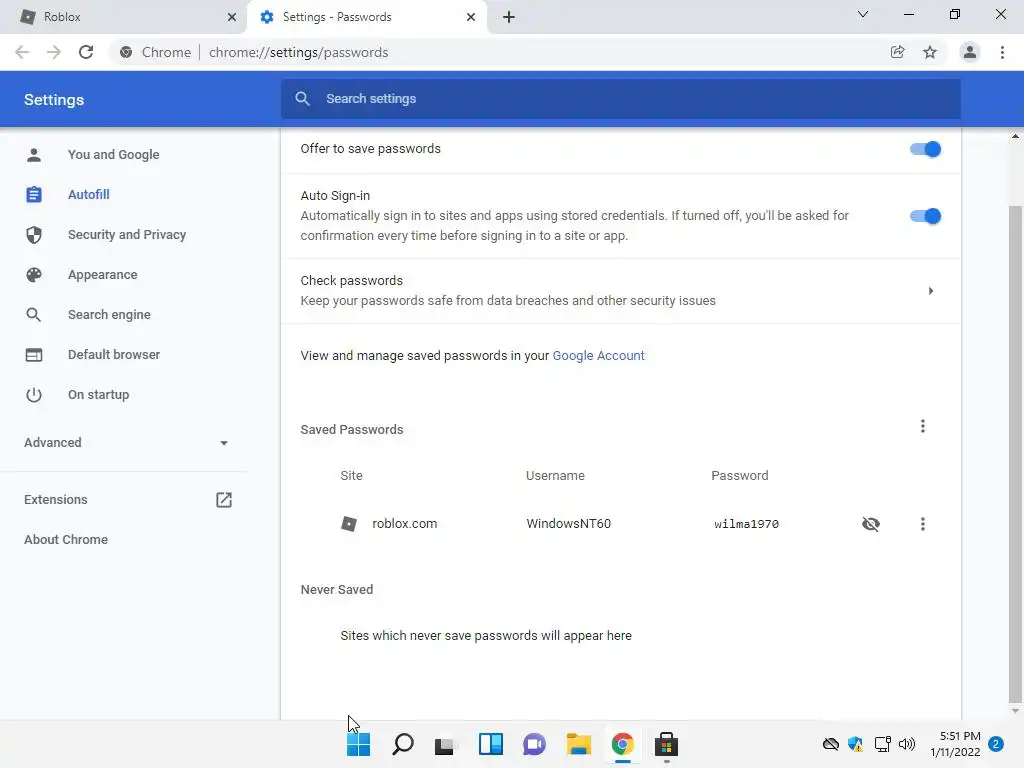This screenshot has height=768, width=1024.
Task: Open a new tab
Action: (x=509, y=17)
